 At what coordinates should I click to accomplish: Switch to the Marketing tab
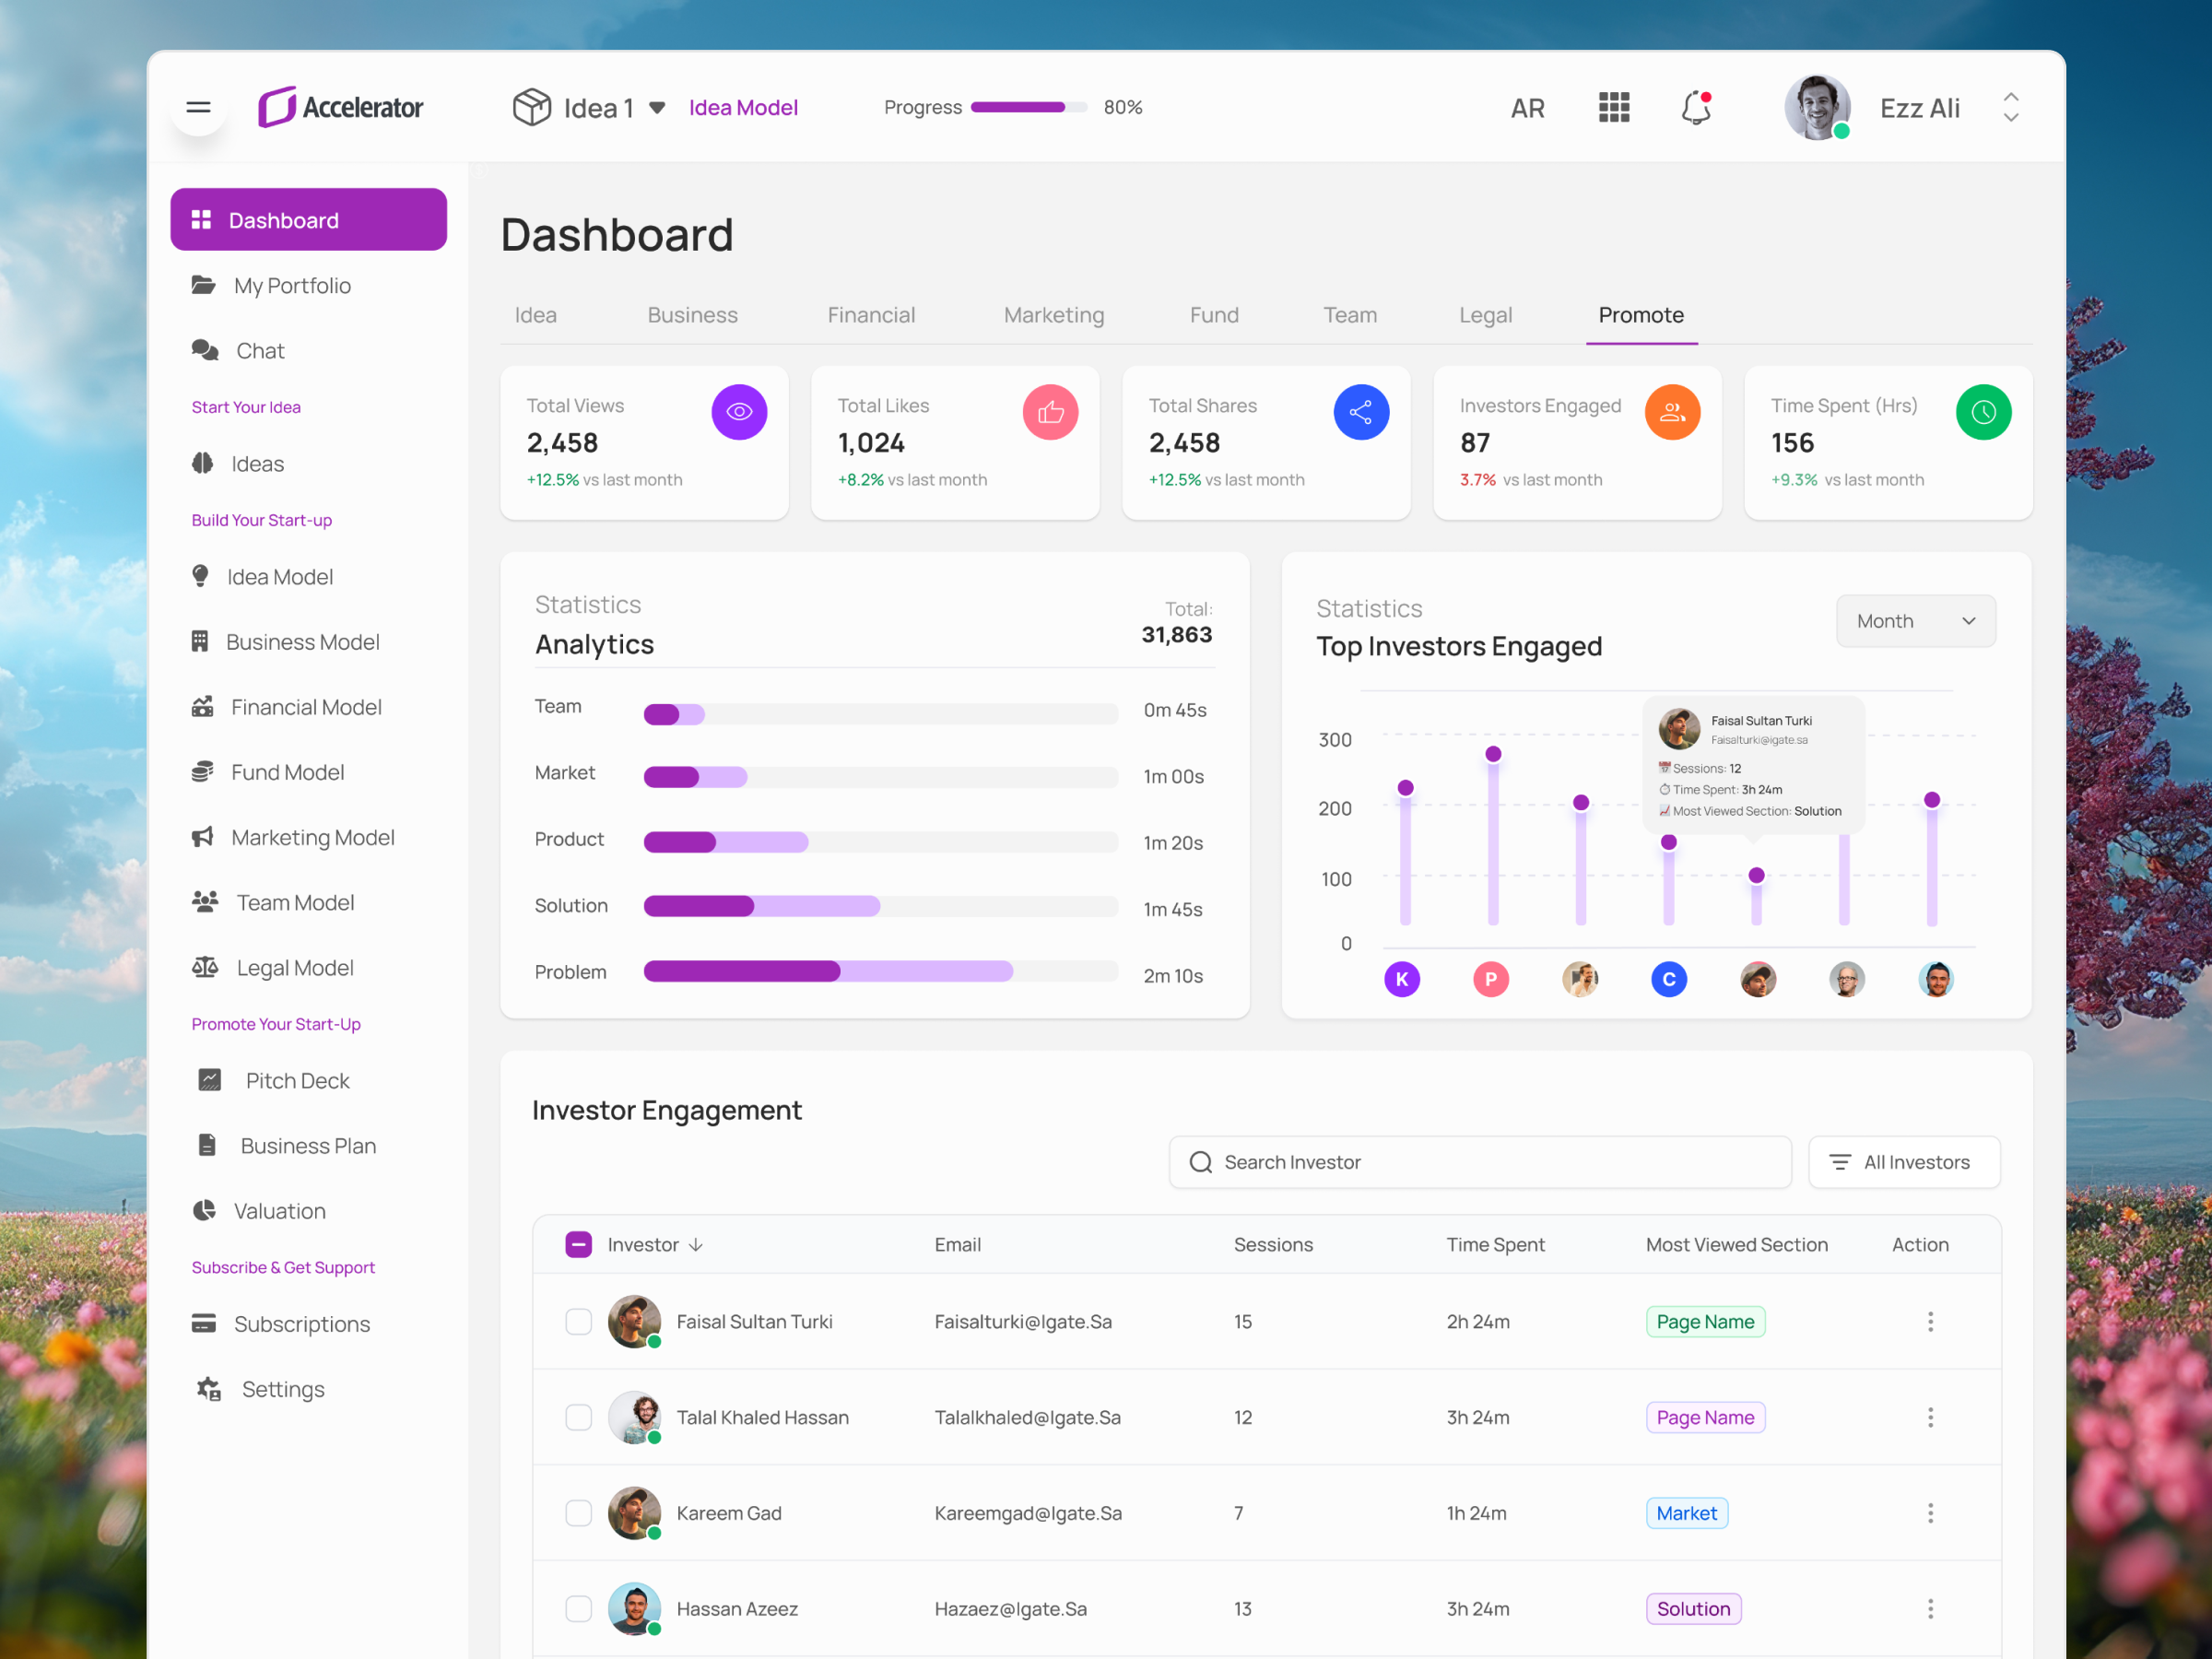(x=1053, y=314)
